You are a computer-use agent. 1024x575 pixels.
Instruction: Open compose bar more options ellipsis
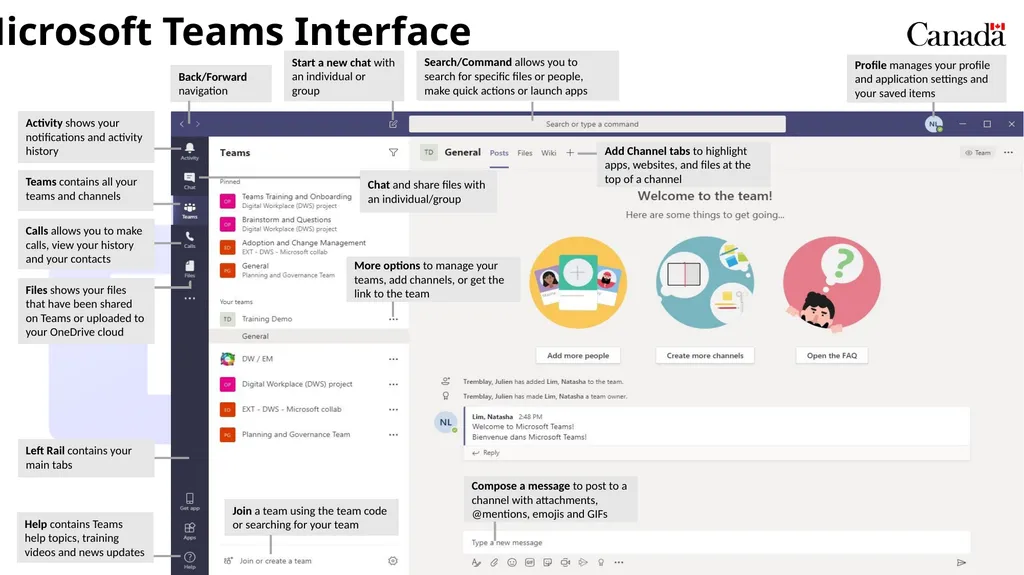(x=618, y=562)
